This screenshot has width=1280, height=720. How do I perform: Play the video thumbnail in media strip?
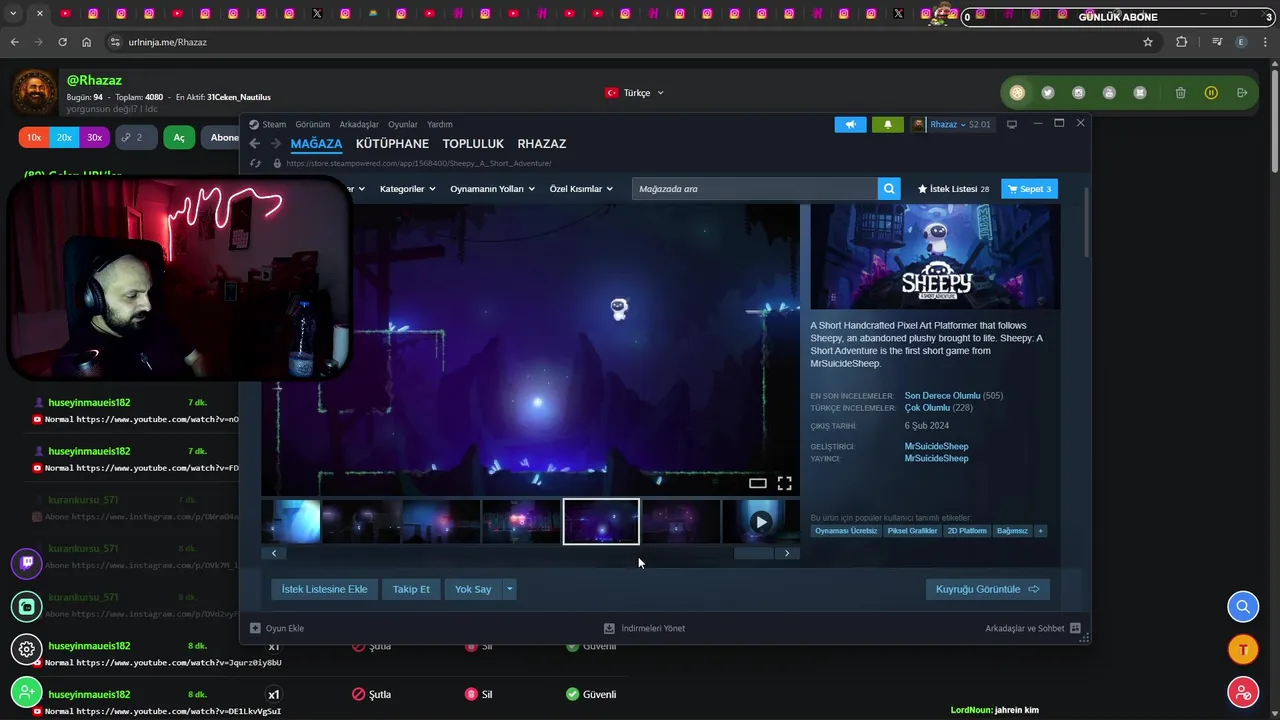[761, 522]
